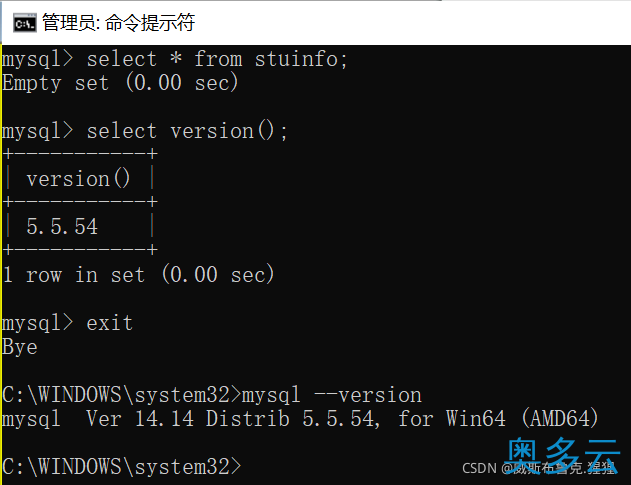Image resolution: width=631 pixels, height=485 pixels.
Task: Click the mysql --version command text
Action: (x=332, y=395)
